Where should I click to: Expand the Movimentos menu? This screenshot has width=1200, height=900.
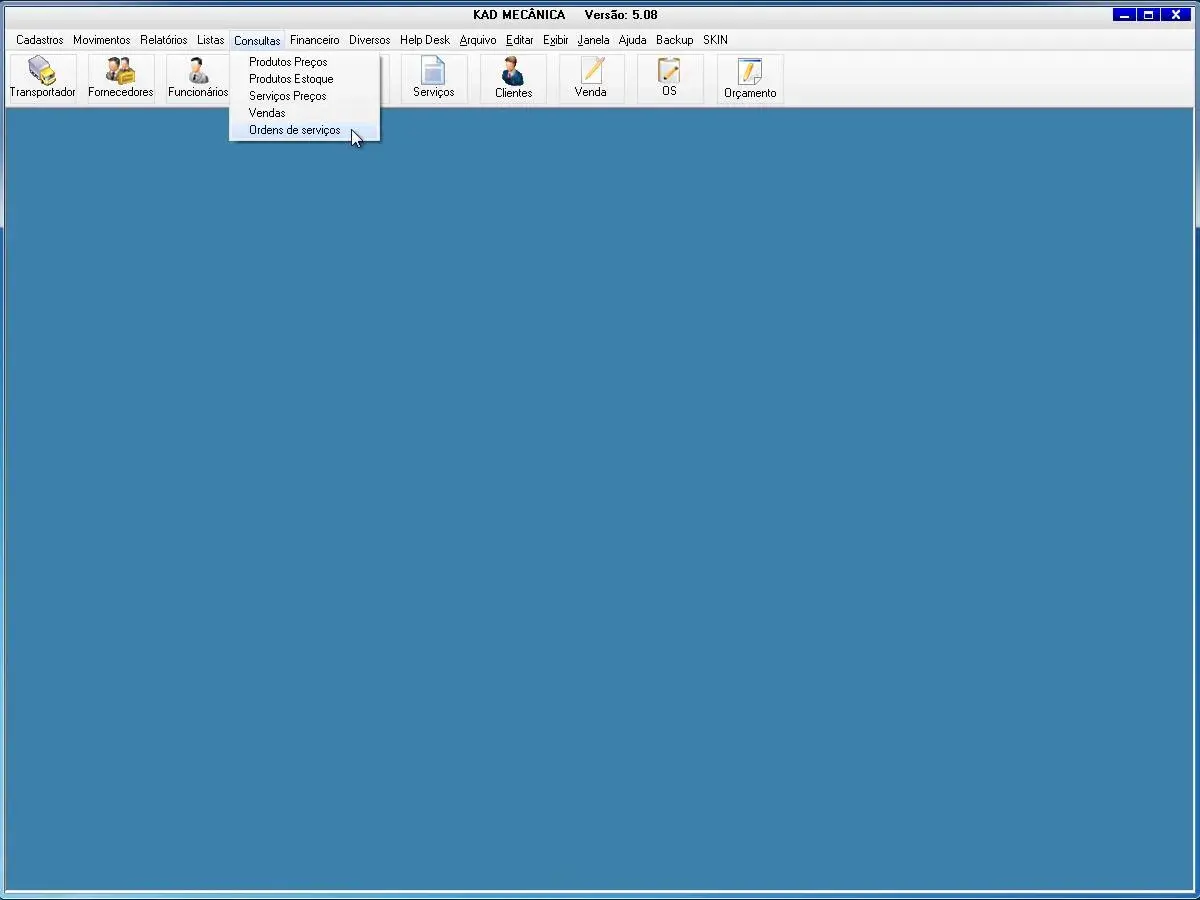tap(101, 40)
